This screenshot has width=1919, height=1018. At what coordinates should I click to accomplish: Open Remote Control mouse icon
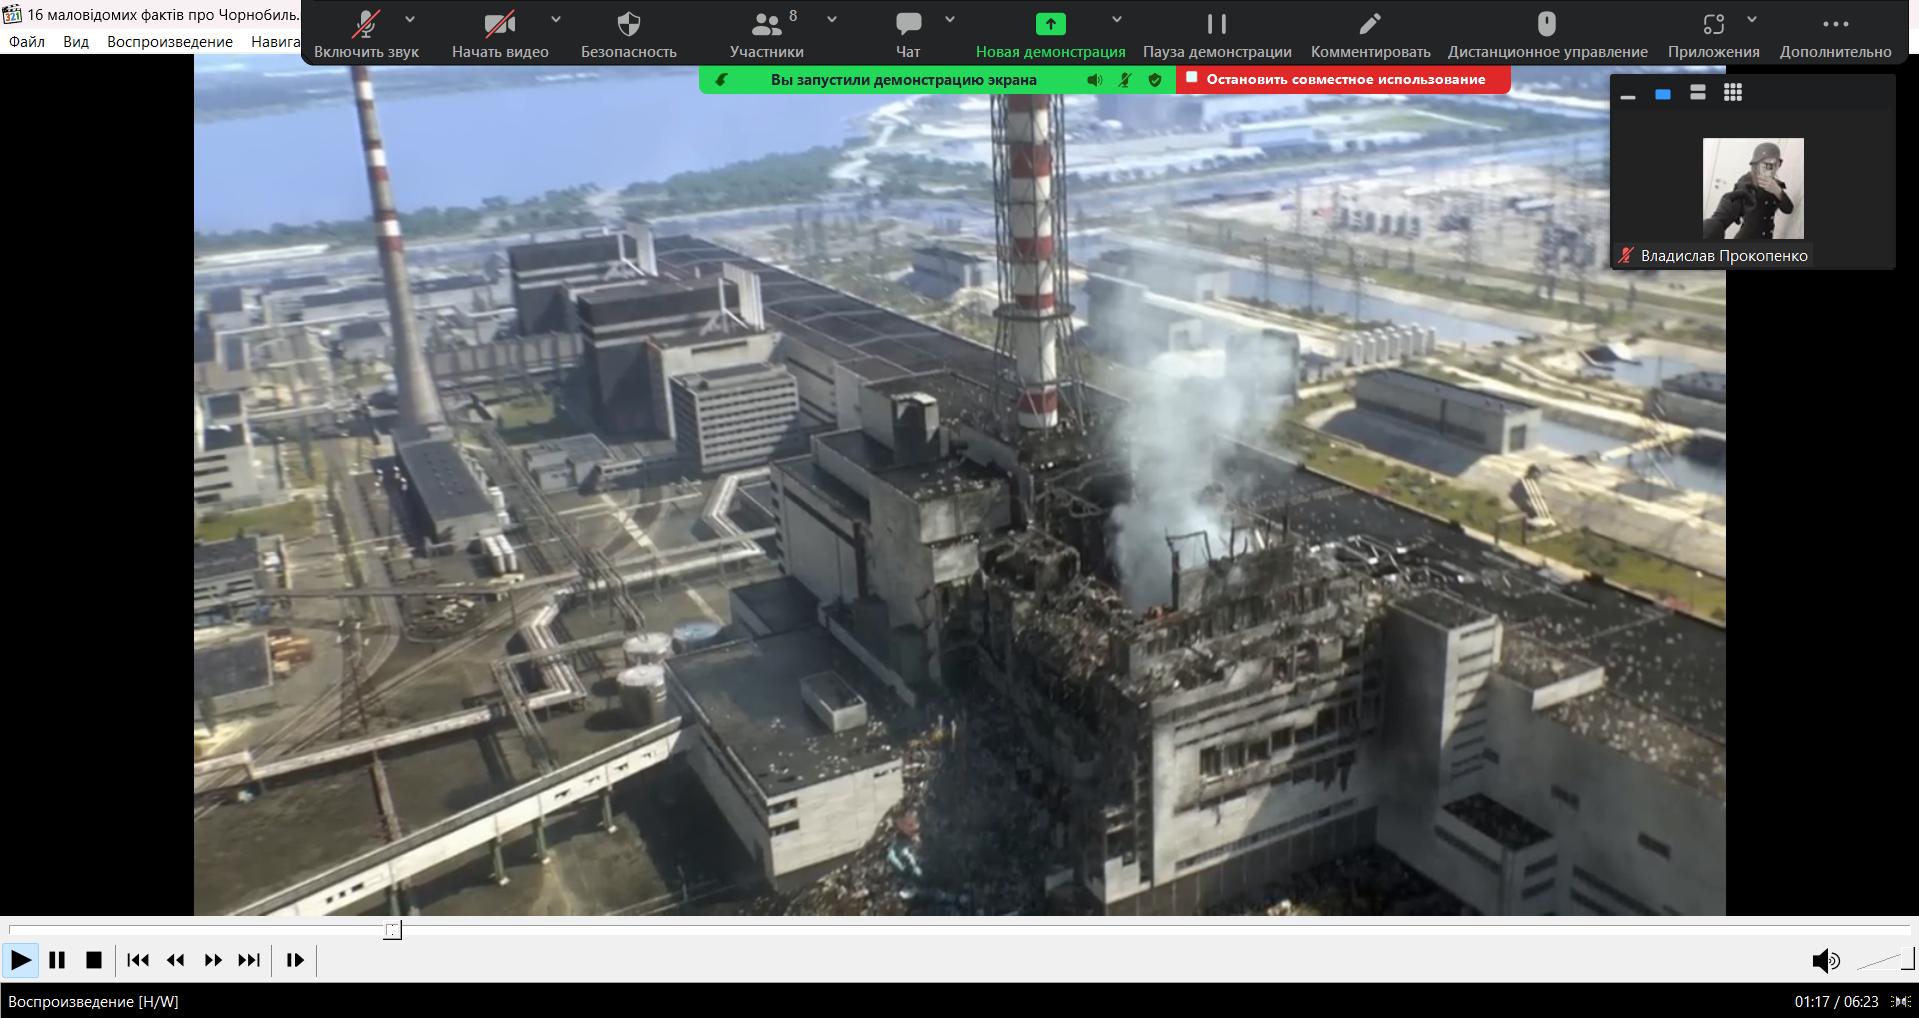coord(1546,25)
